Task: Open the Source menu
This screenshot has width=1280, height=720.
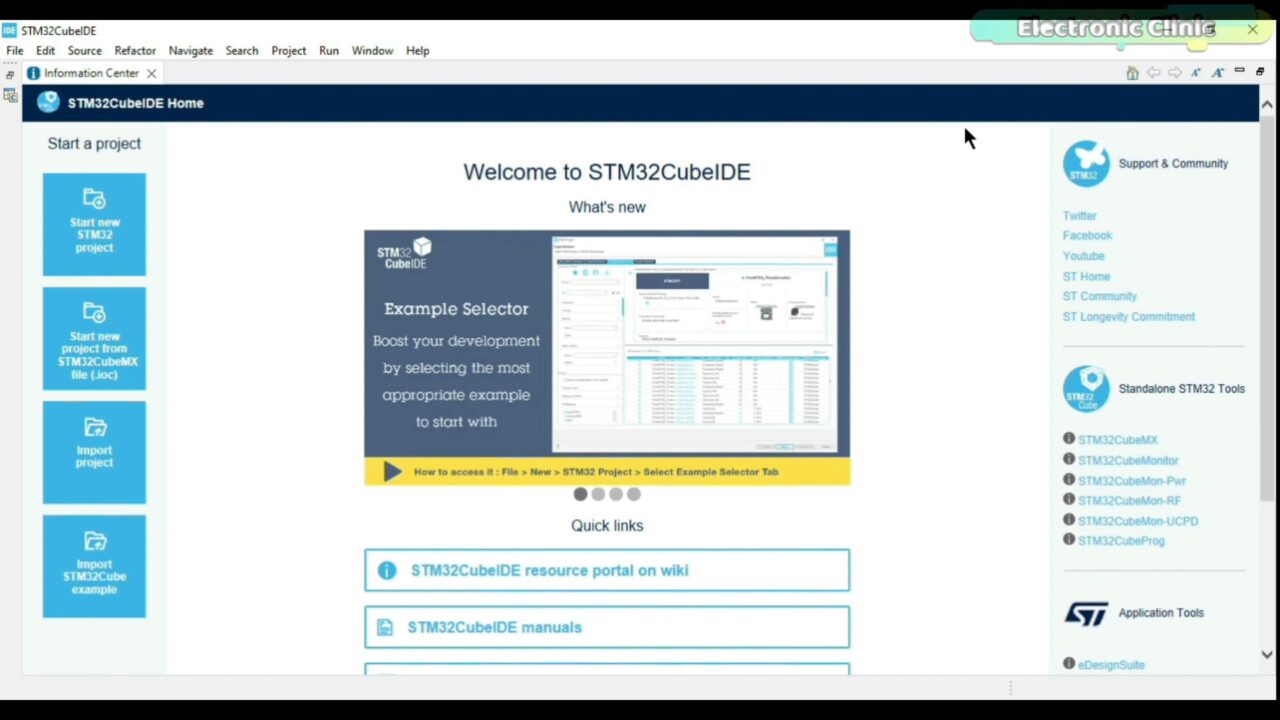Action: pos(85,50)
